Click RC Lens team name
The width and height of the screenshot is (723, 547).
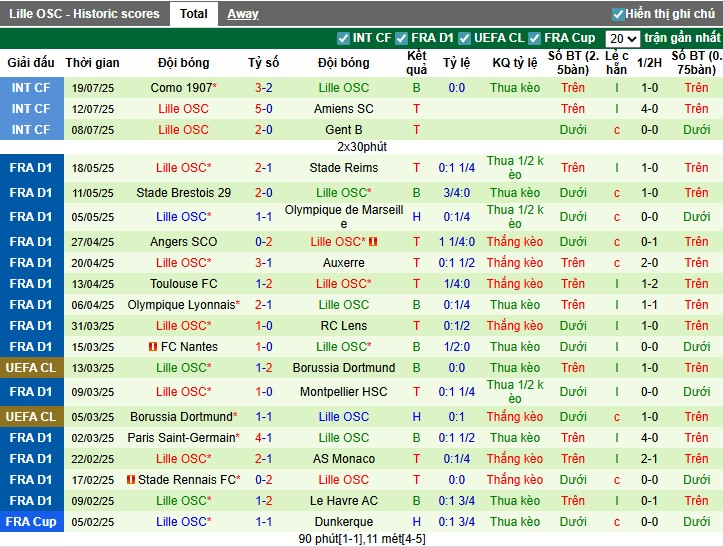coord(344,326)
